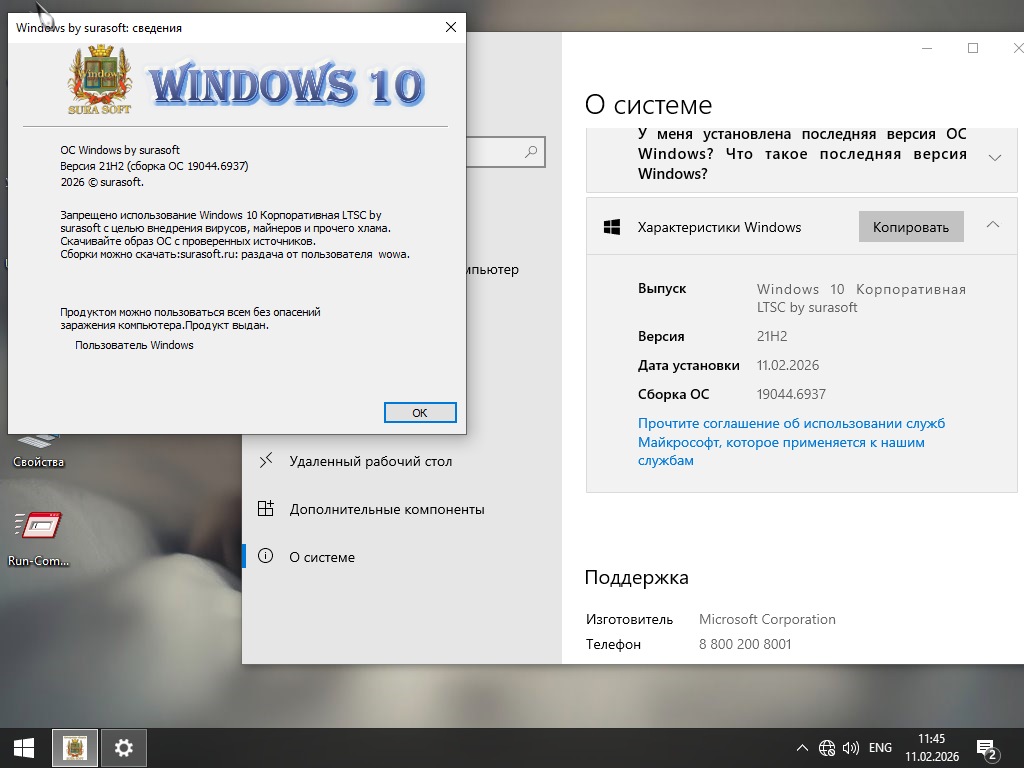Viewport: 1024px width, 768px height.
Task: Click the Пользователь Windows text in dialog
Action: tap(134, 345)
